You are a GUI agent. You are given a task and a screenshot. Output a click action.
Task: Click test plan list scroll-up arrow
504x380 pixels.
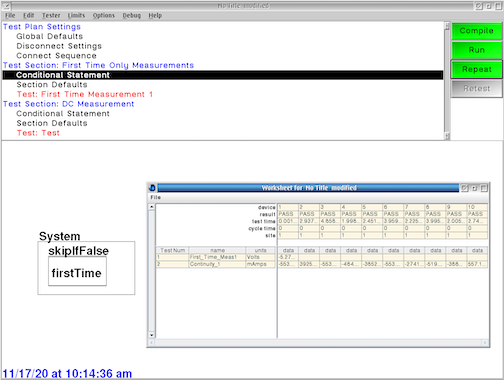click(x=447, y=26)
